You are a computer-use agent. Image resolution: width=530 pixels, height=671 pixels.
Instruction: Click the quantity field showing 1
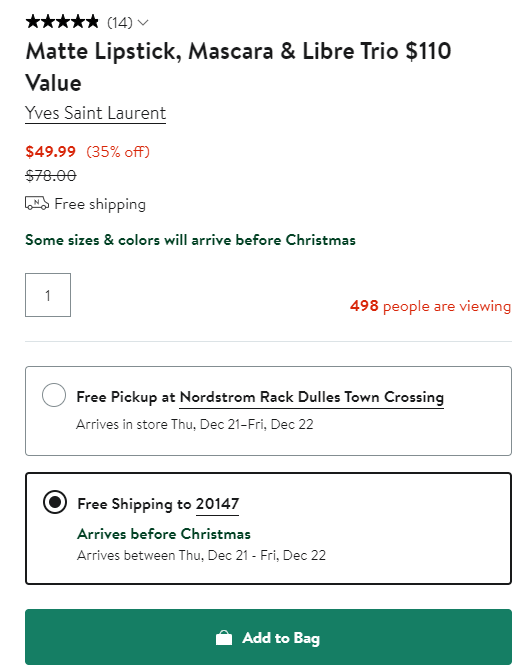click(x=48, y=295)
